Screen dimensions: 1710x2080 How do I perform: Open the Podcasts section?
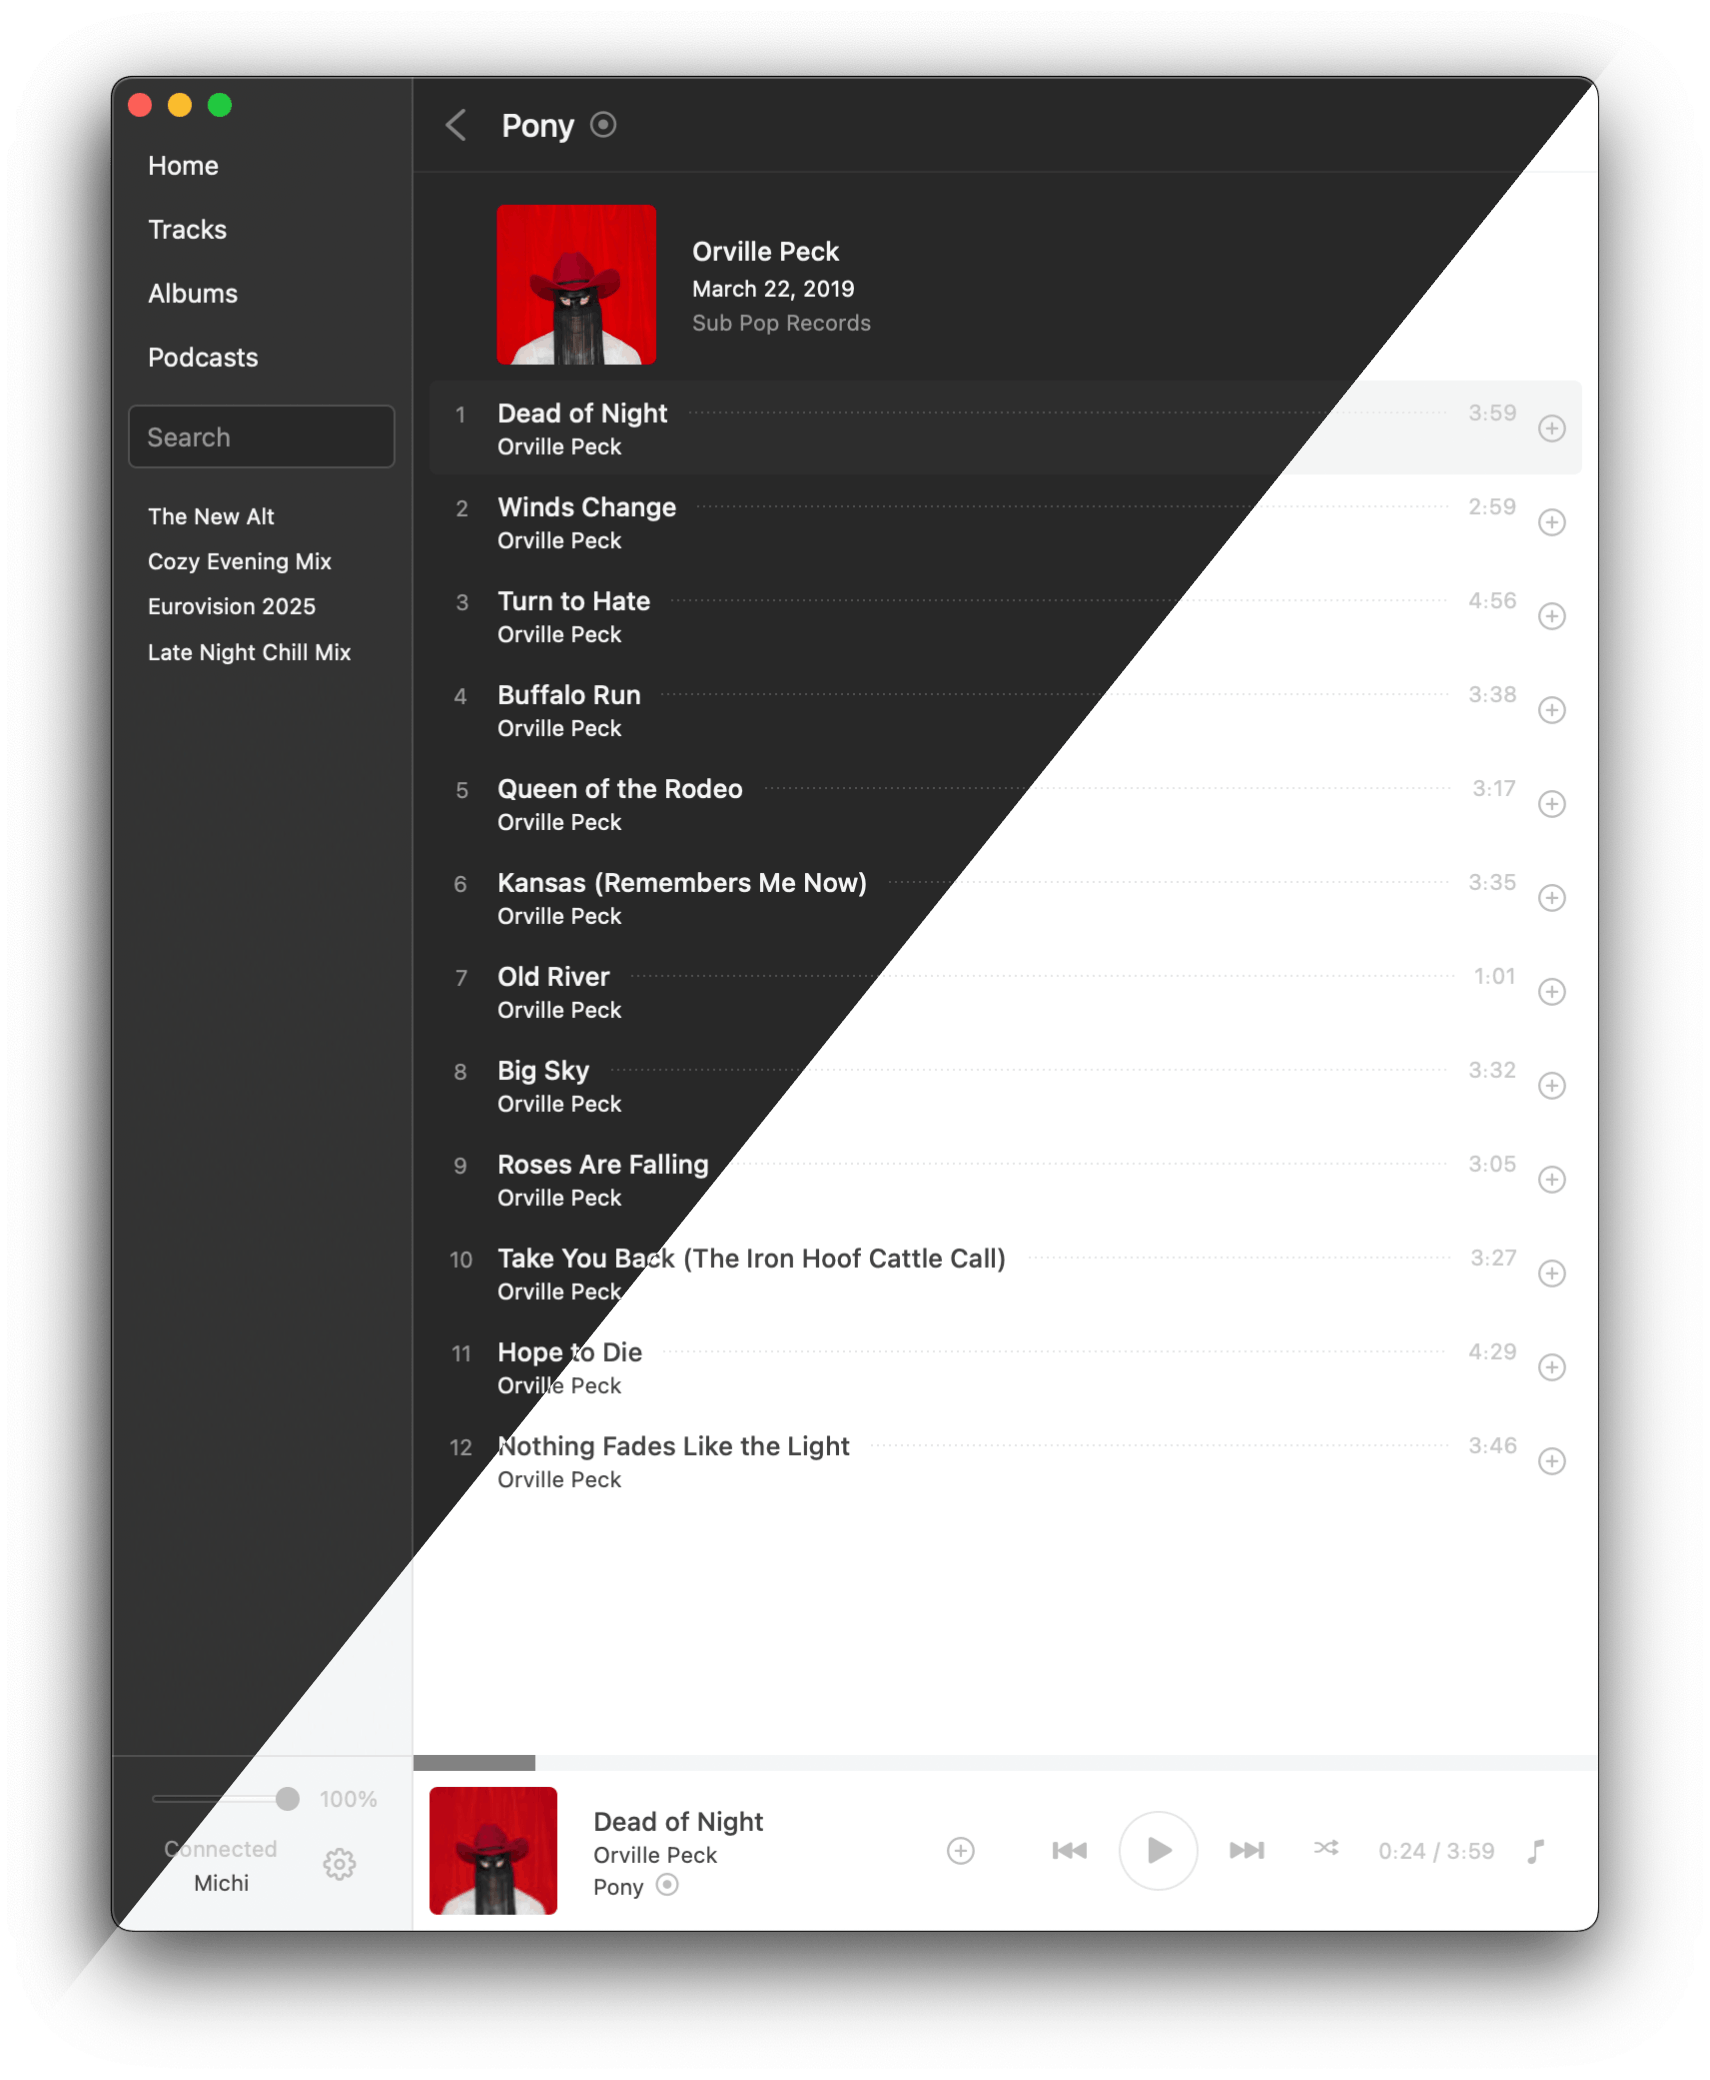click(x=203, y=358)
